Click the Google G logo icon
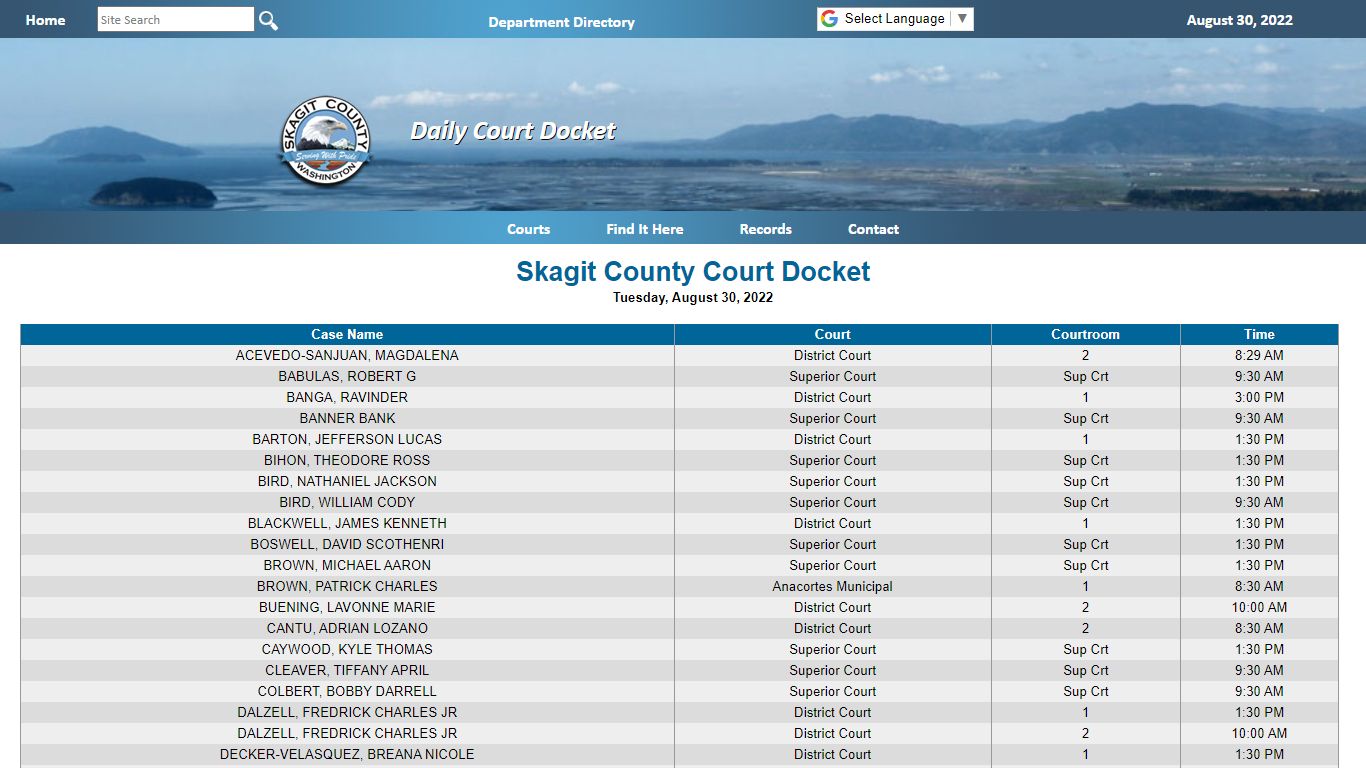 tap(829, 19)
